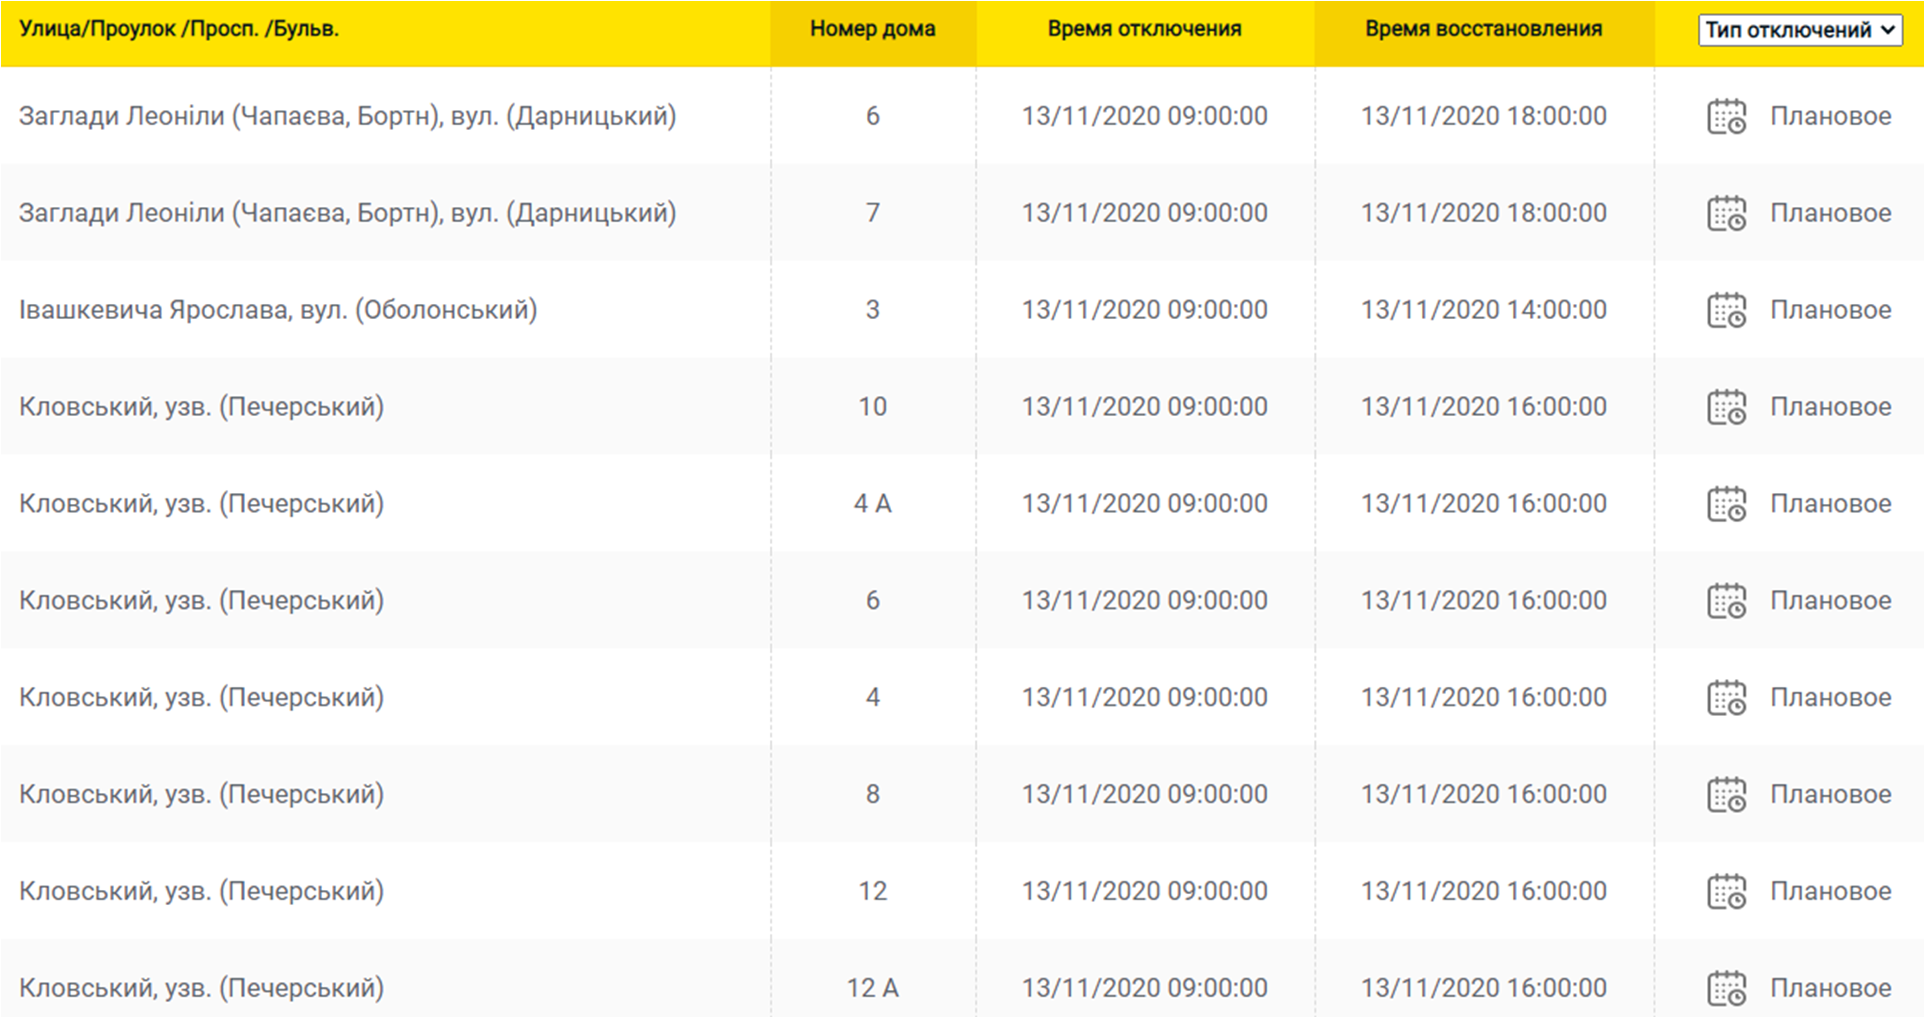Click calendar icon for Кловський house 12
This screenshot has width=1925, height=1018.
pyautogui.click(x=1725, y=892)
